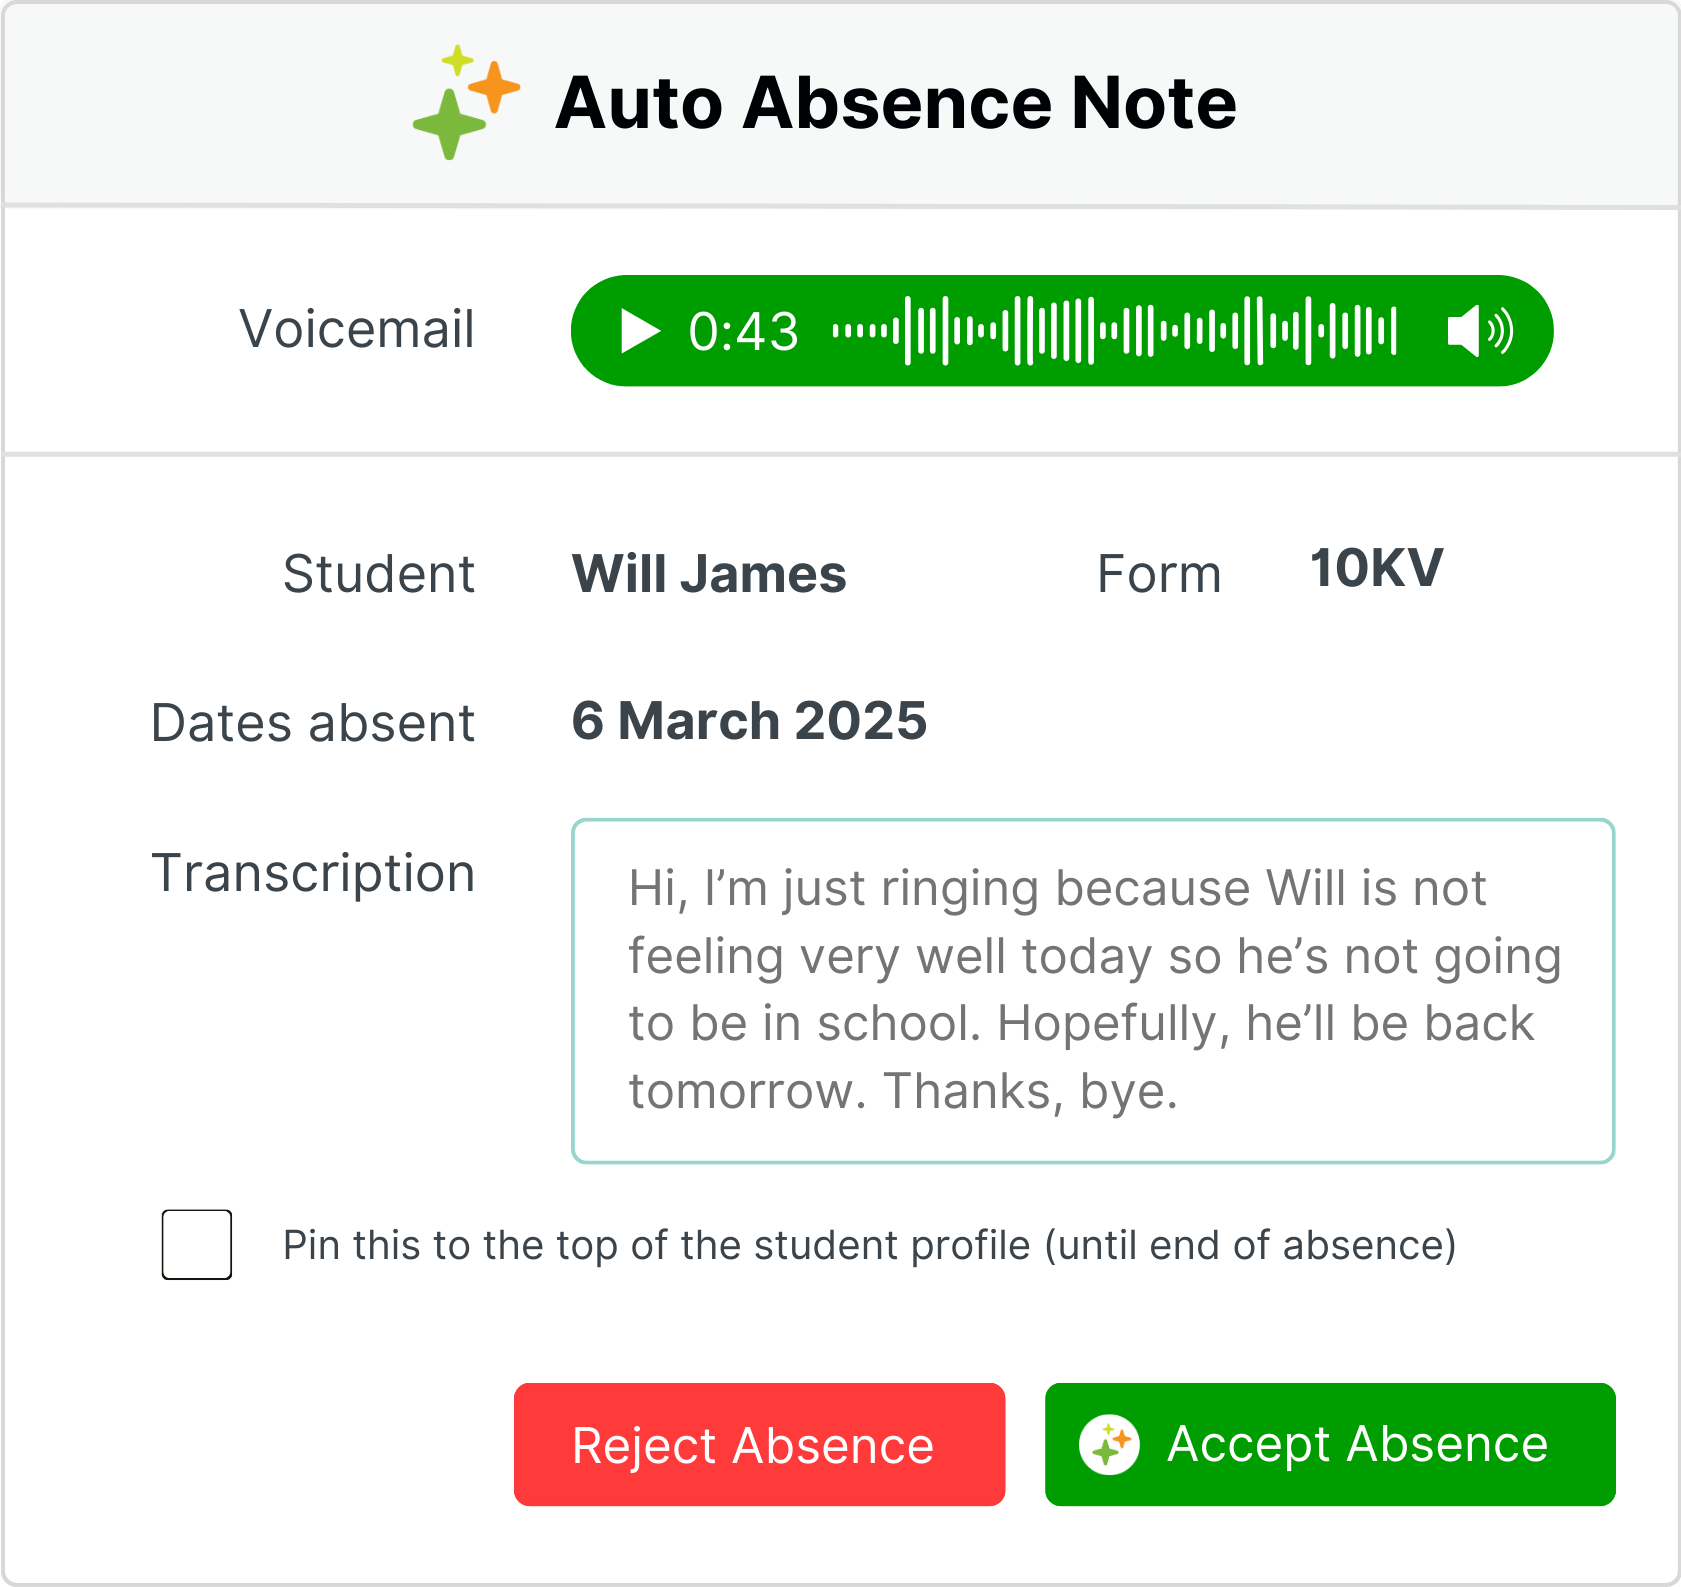Mute the voicemail with the speaker icon
1681x1587 pixels.
coord(1479,331)
